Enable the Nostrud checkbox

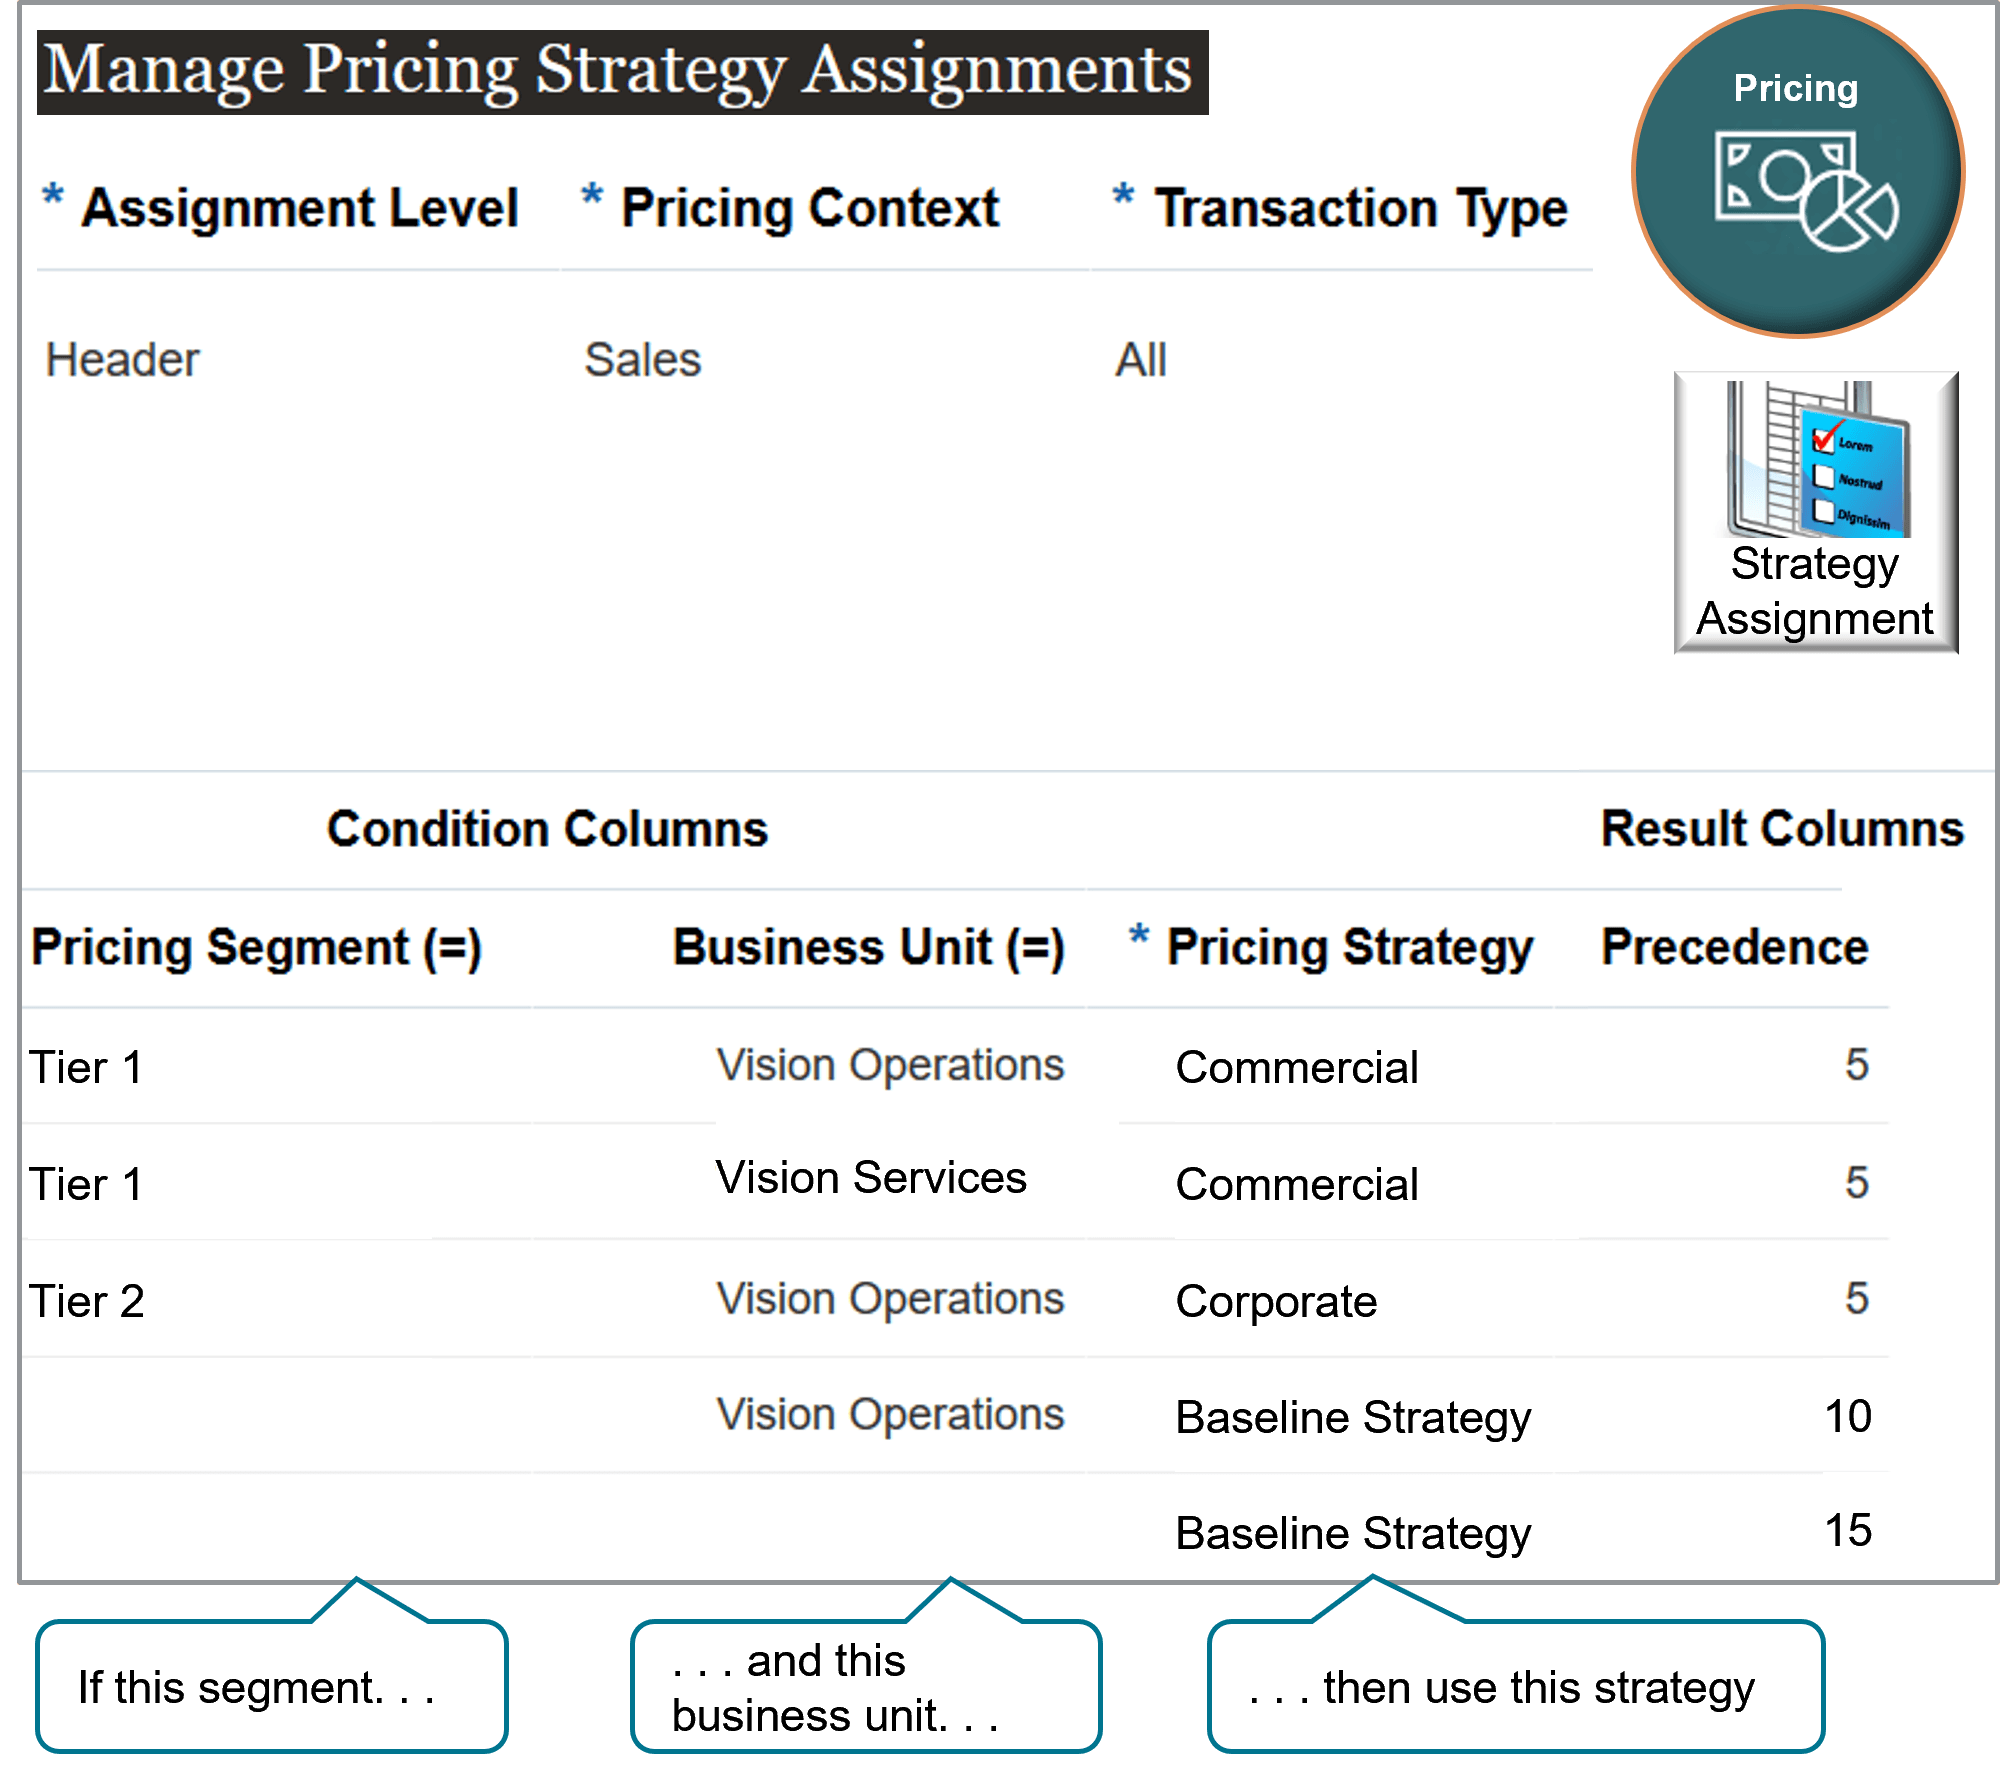pyautogui.click(x=1823, y=477)
